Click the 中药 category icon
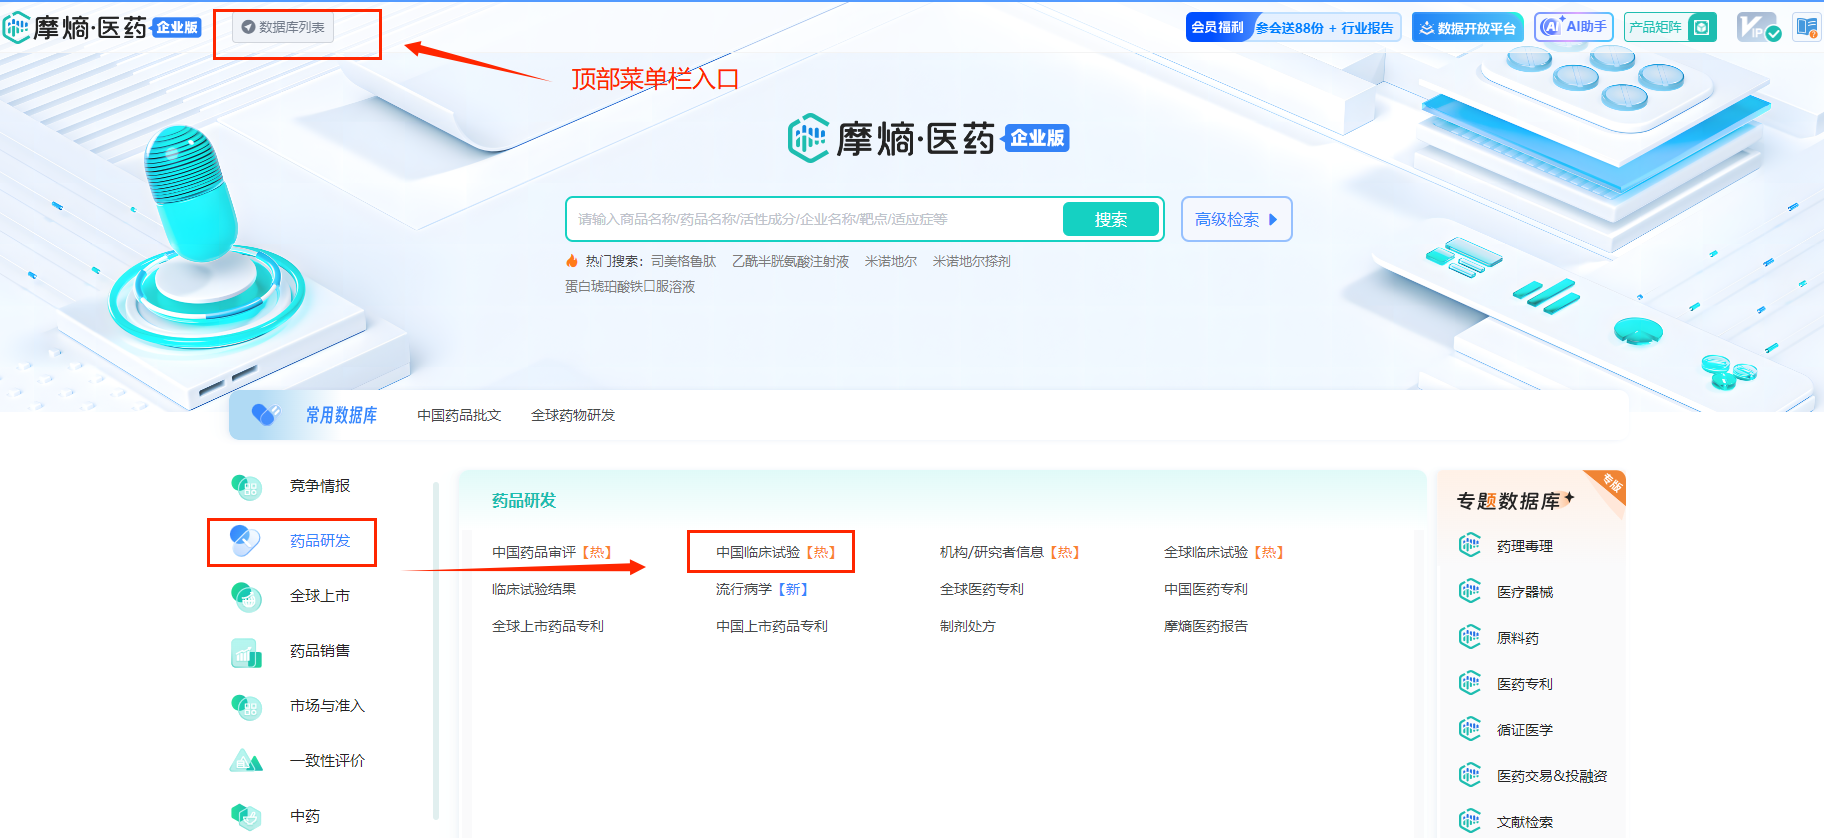The width and height of the screenshot is (1824, 838). 246,816
